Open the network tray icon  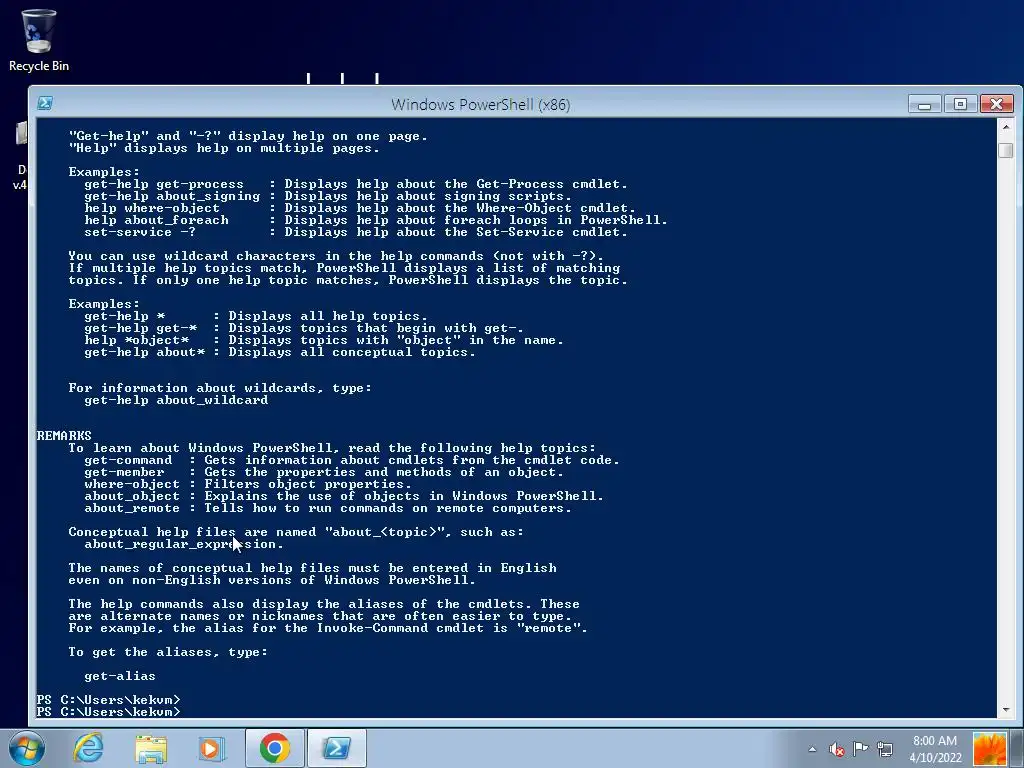(885, 748)
